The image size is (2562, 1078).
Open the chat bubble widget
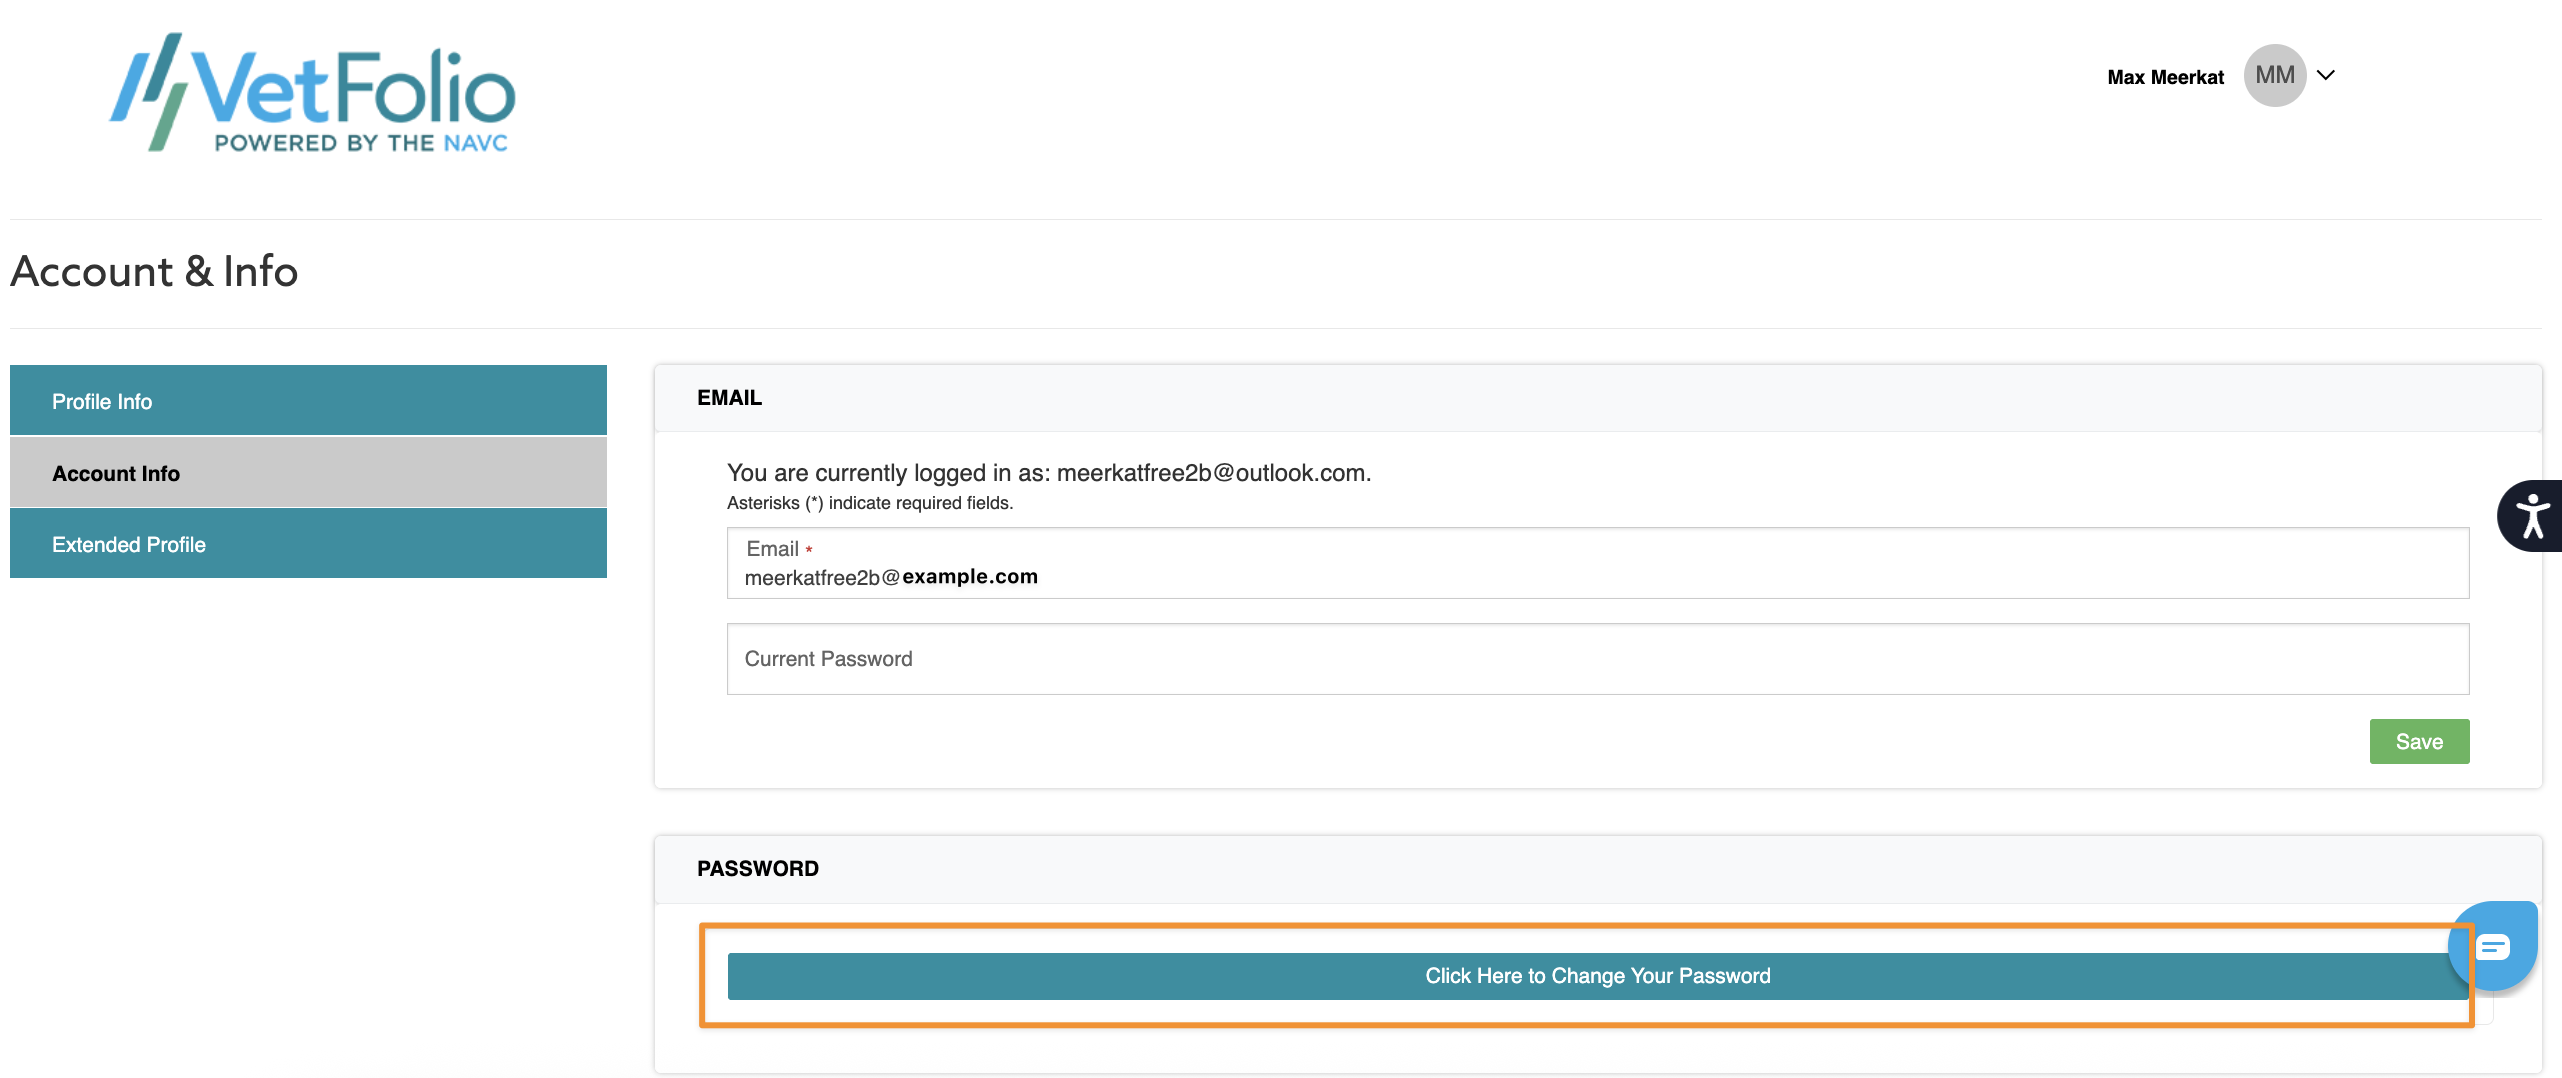click(x=2493, y=946)
